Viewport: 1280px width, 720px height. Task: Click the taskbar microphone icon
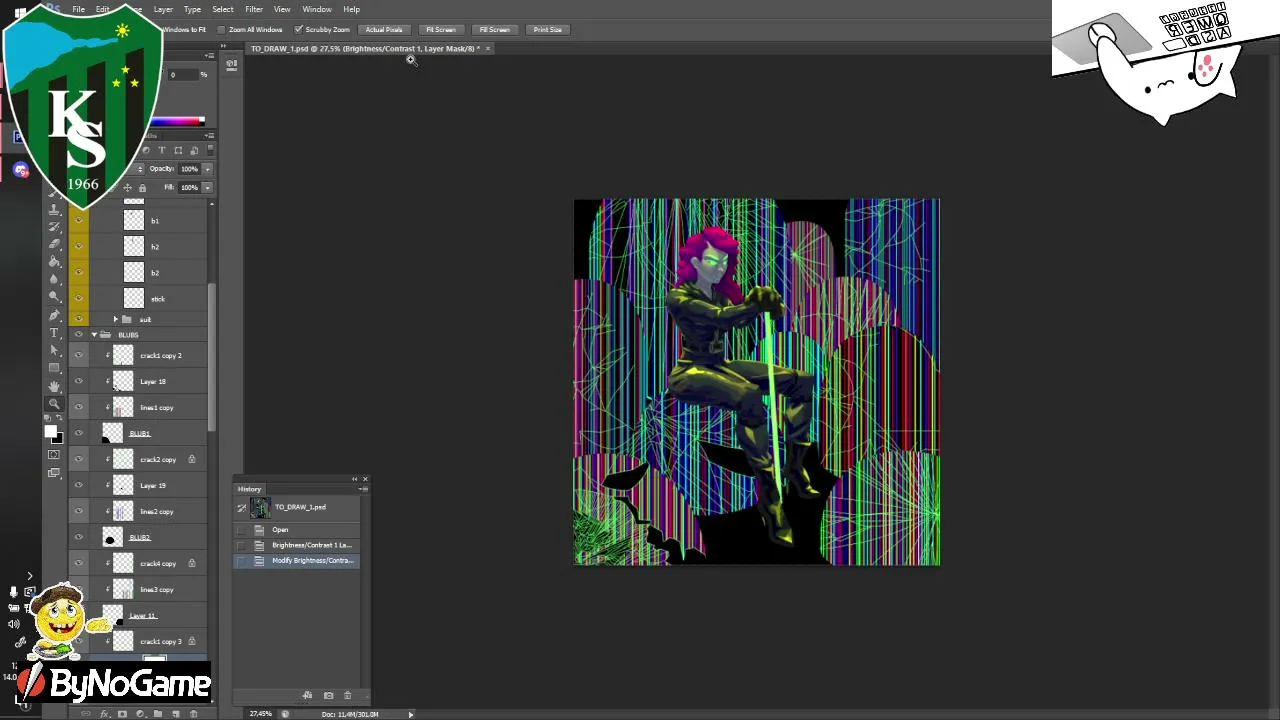coord(14,592)
